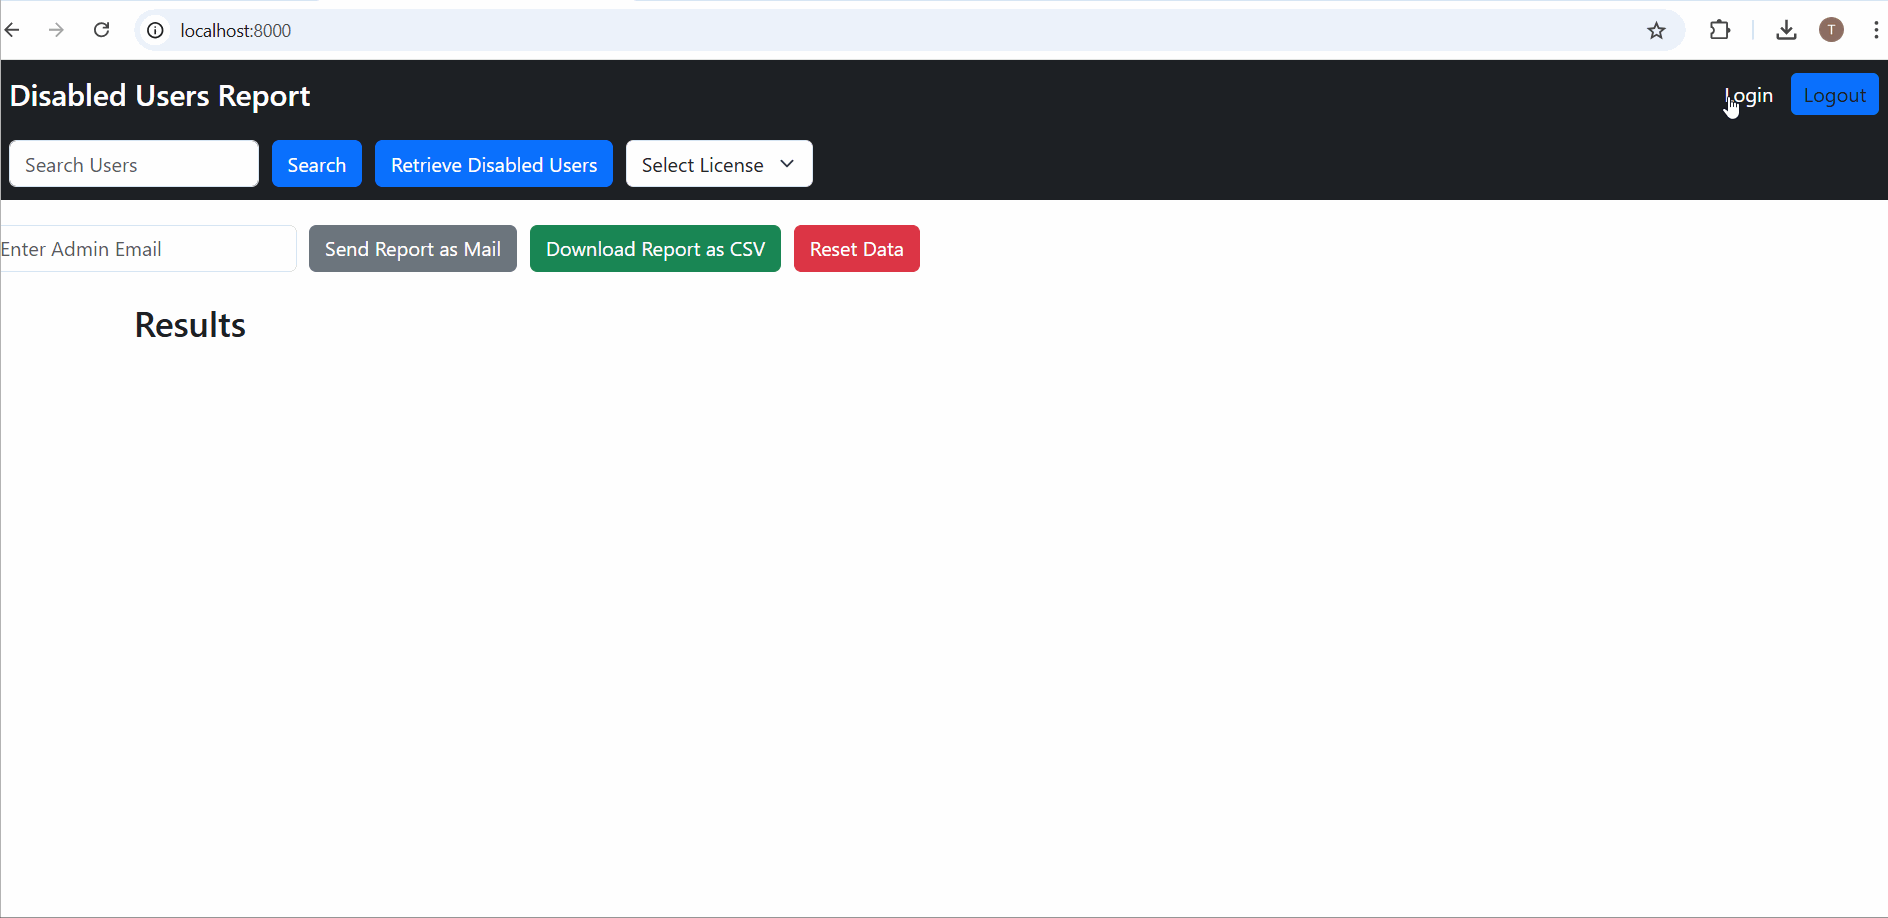Click the blue Logout button

click(1835, 95)
